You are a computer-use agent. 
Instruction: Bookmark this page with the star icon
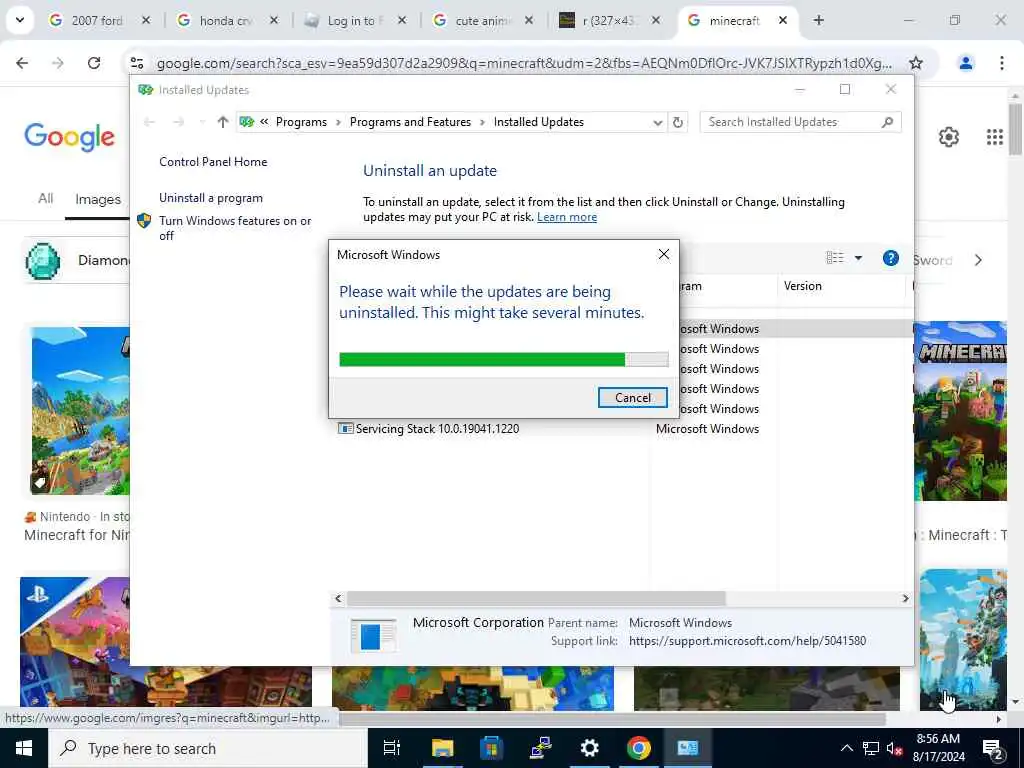916,63
